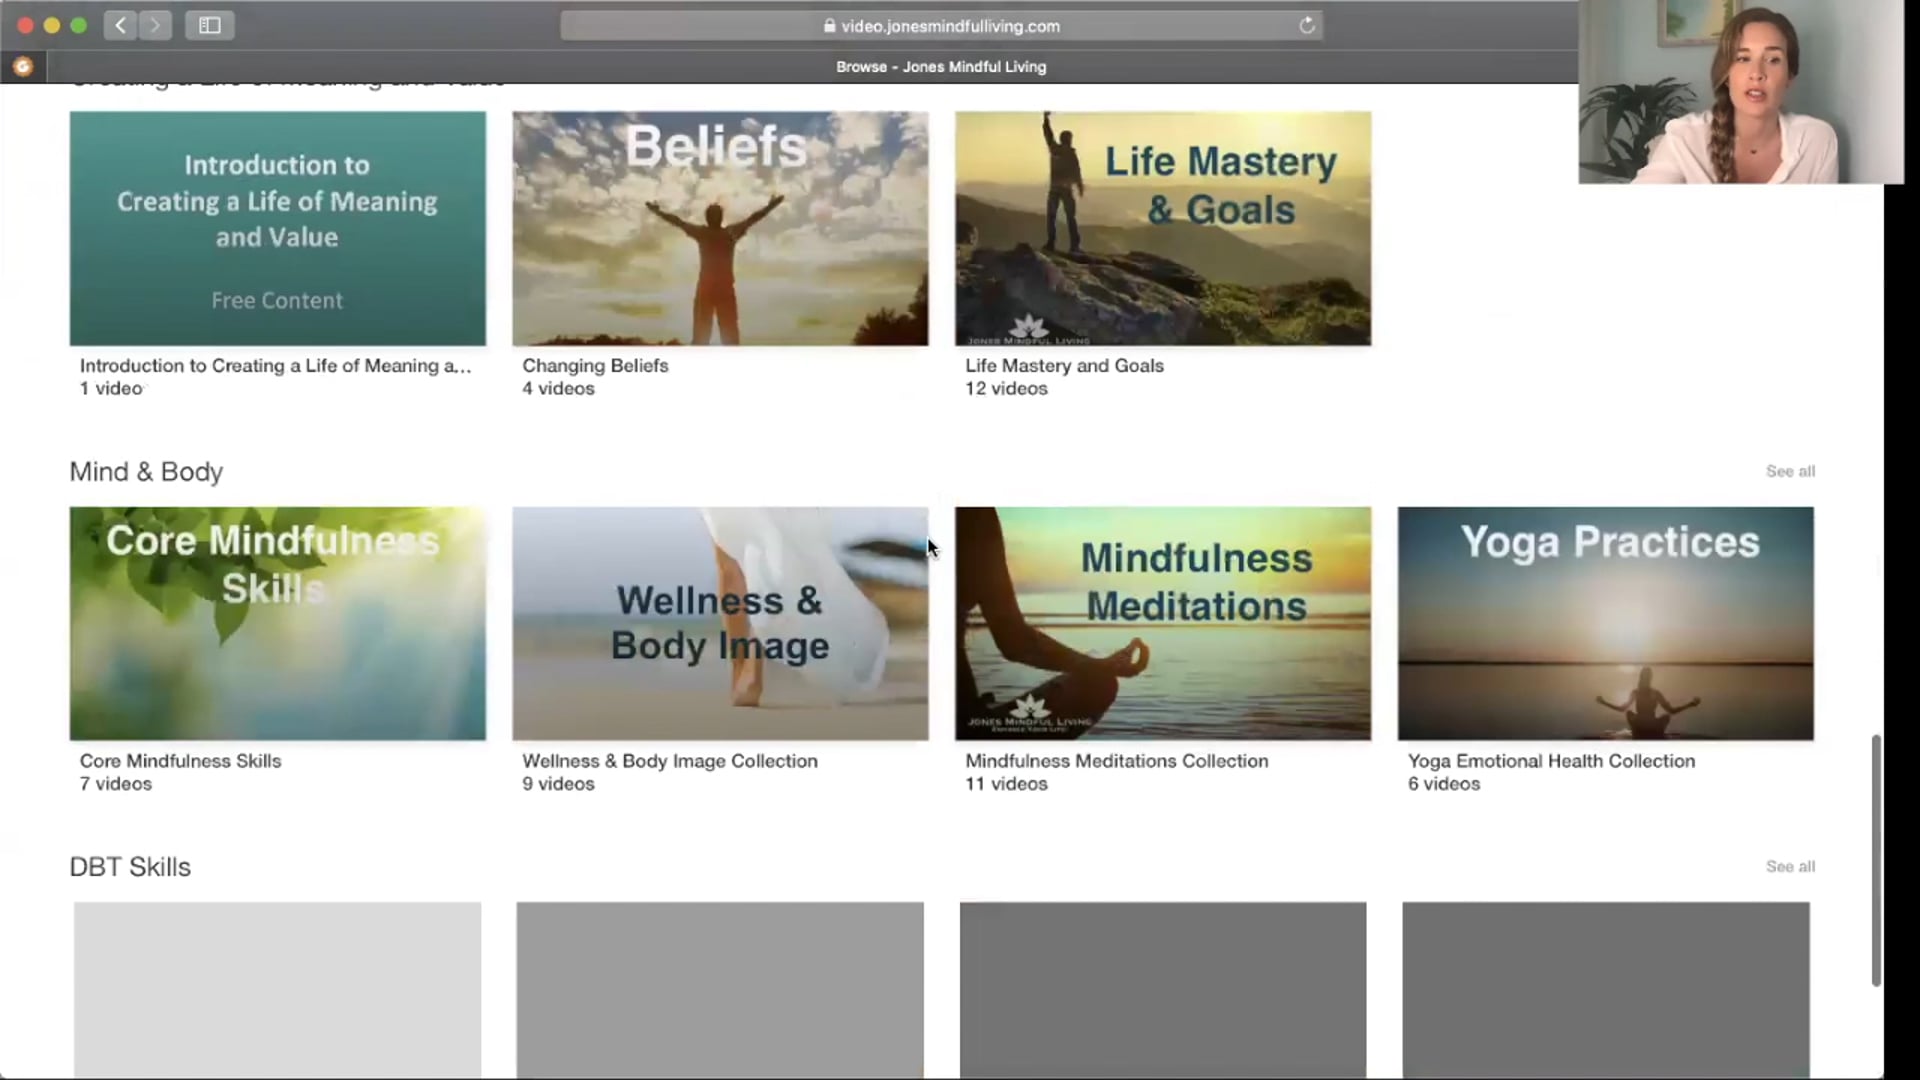Screen dimensions: 1920x1080
Task: Click Yoga Emotional Health Collection title
Action: pos(1551,761)
